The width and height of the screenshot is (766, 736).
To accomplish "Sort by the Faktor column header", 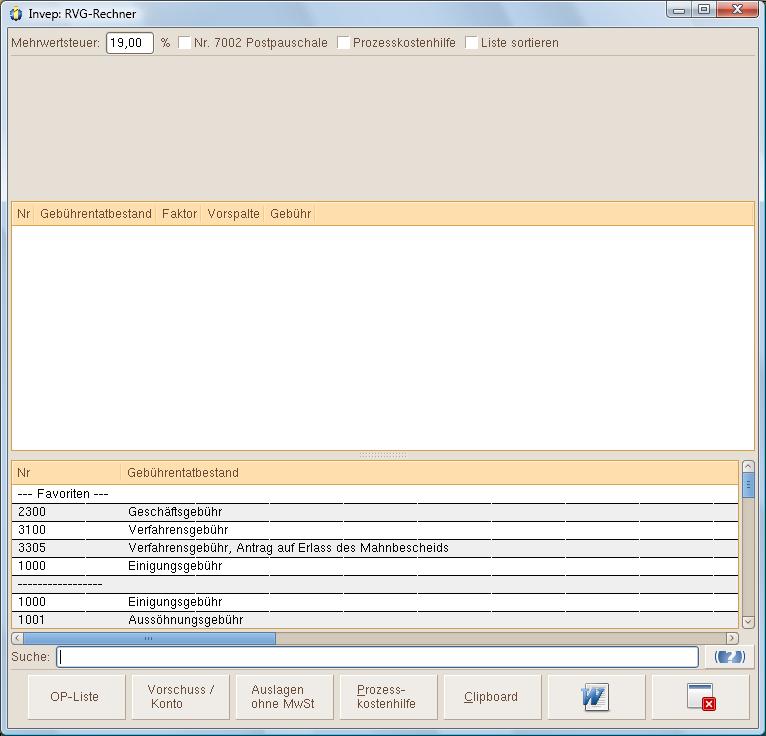I will point(179,214).
